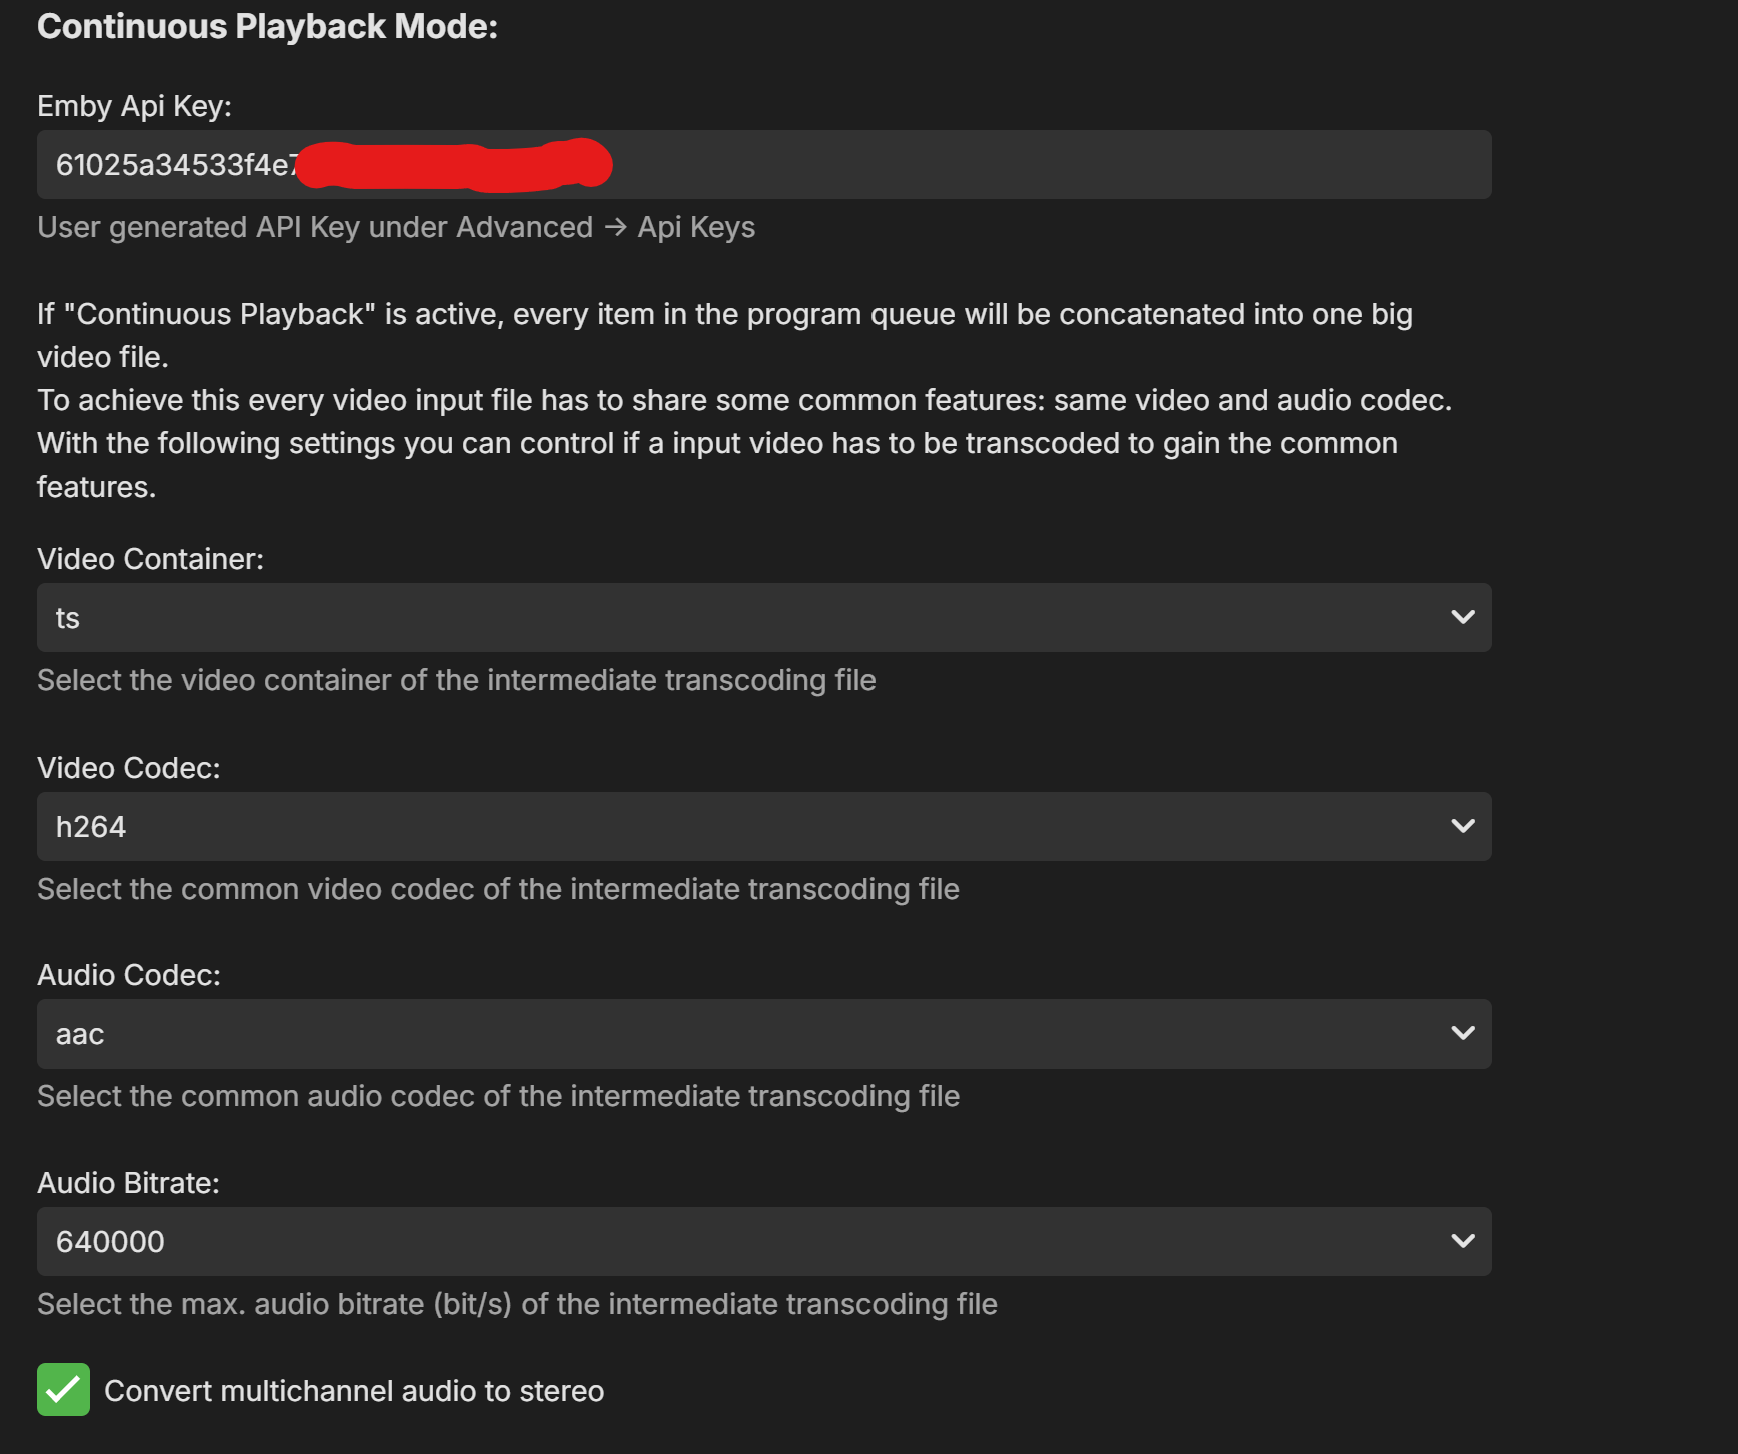The height and width of the screenshot is (1454, 1738).
Task: Click the "Audio Bitrate:" label
Action: coord(128,1183)
